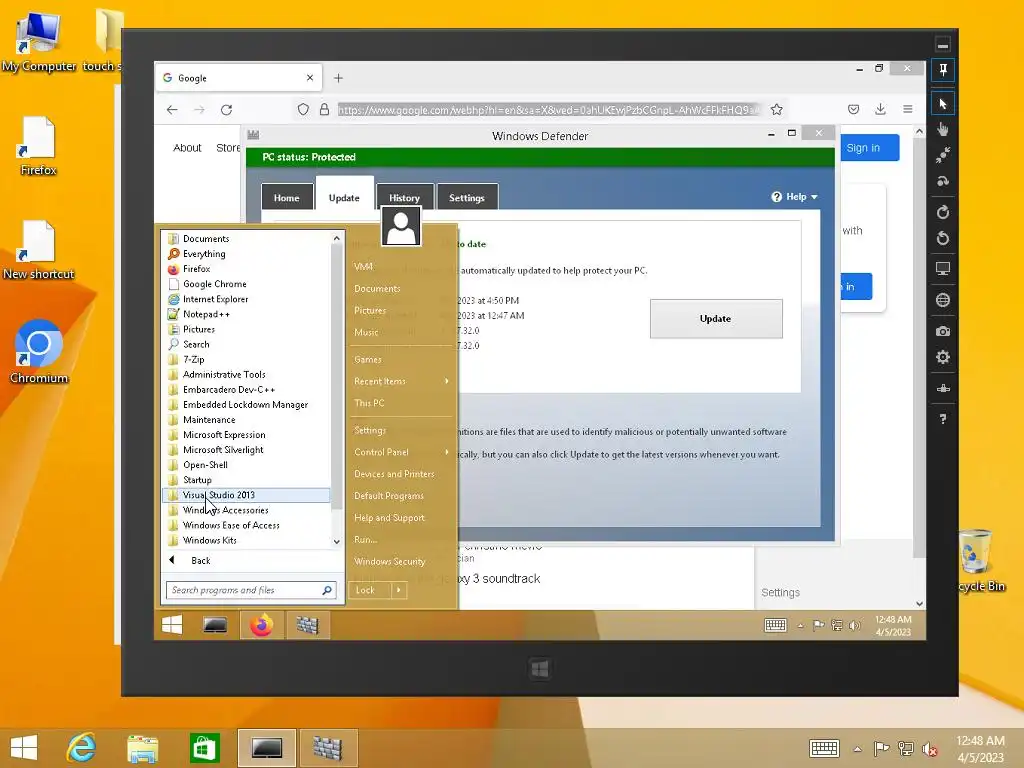Open location globe icon in simulator sidebar
The height and width of the screenshot is (768, 1024).
pyautogui.click(x=943, y=300)
